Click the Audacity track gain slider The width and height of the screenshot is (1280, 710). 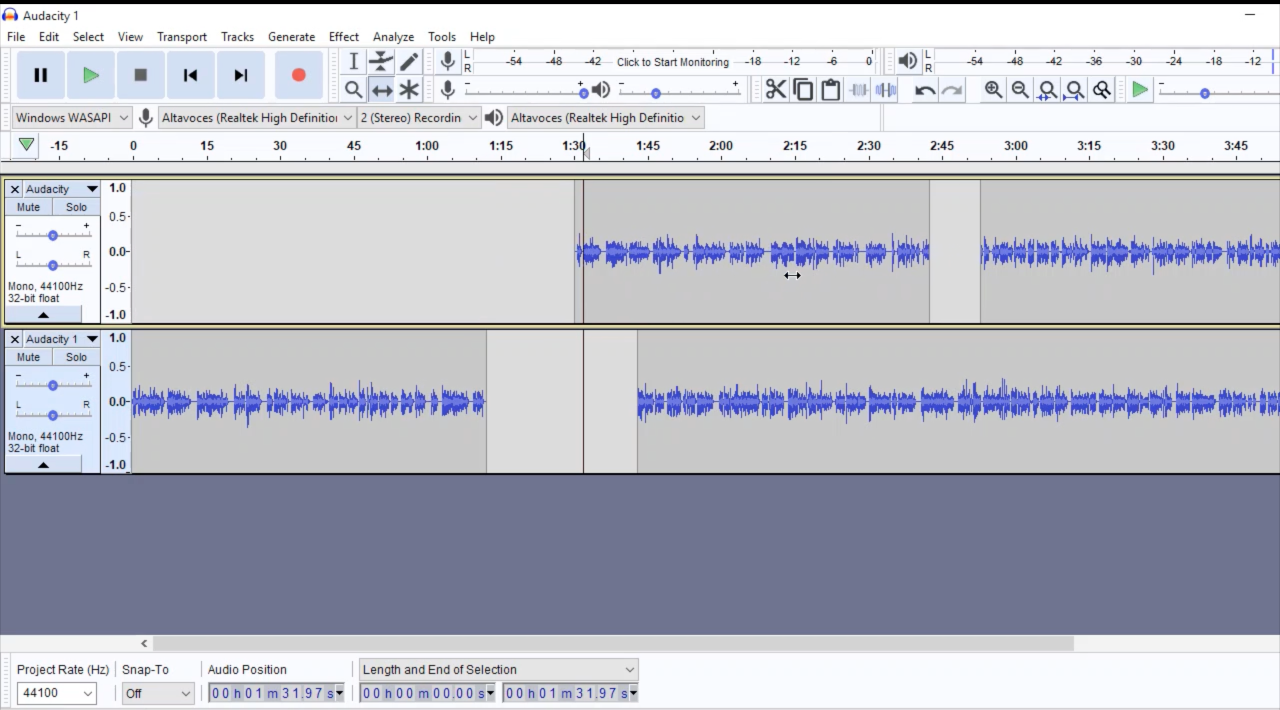pos(52,235)
